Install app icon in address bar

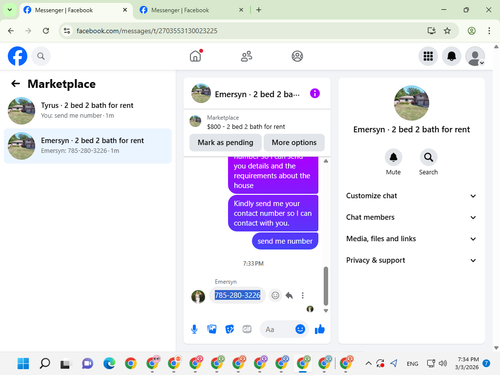pyautogui.click(x=432, y=31)
